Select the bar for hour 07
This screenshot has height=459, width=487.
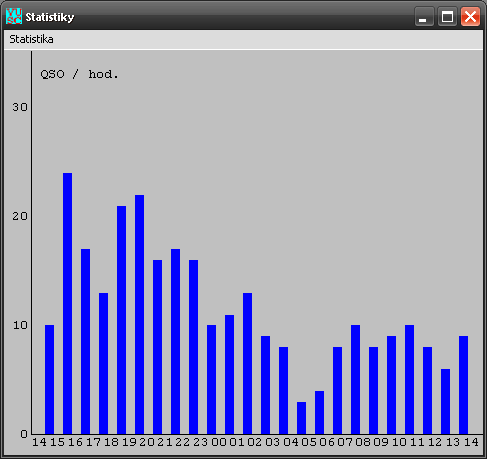coord(355,380)
